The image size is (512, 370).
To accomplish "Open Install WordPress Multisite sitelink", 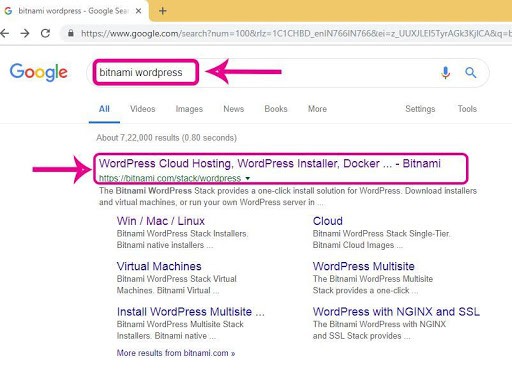I will point(190,312).
